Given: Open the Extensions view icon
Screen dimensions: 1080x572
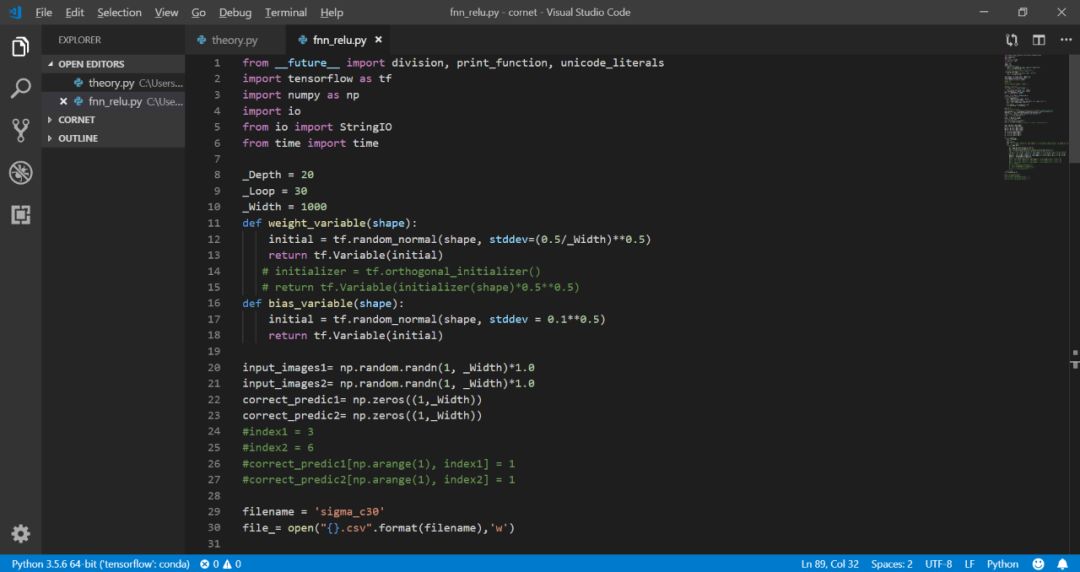Looking at the screenshot, I should coord(21,215).
